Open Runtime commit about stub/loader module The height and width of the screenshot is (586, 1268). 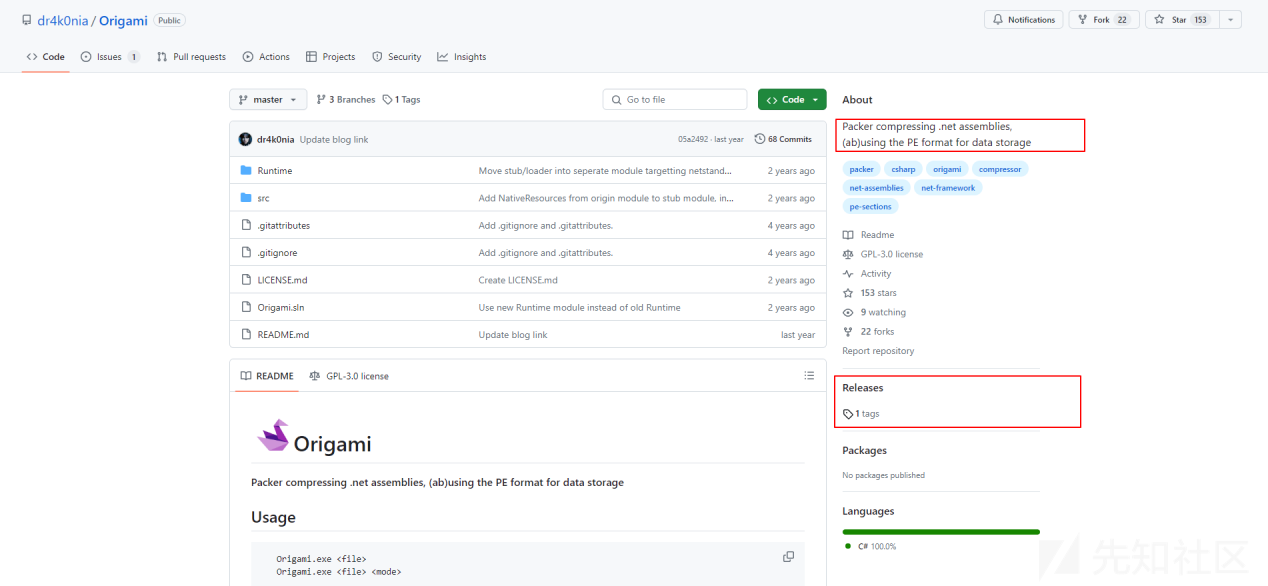(607, 171)
